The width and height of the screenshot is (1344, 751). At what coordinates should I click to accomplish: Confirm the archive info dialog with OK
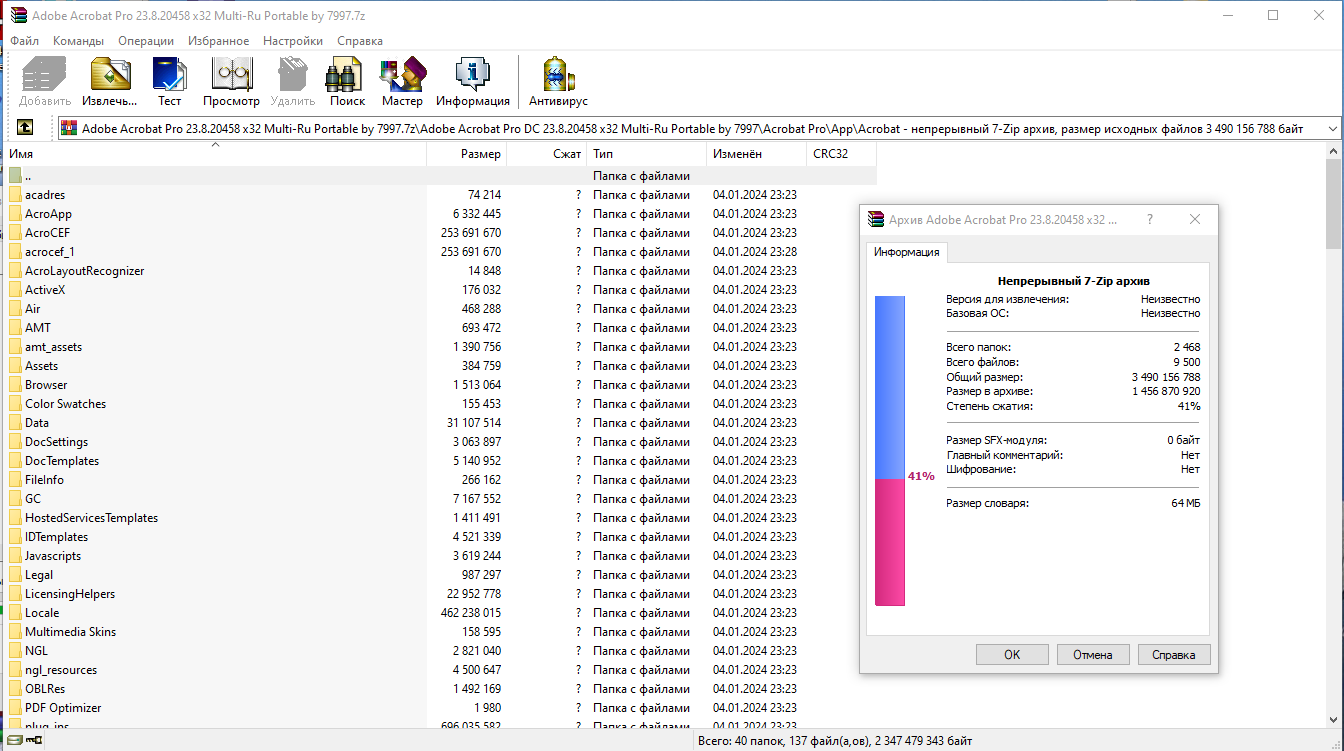[1012, 654]
